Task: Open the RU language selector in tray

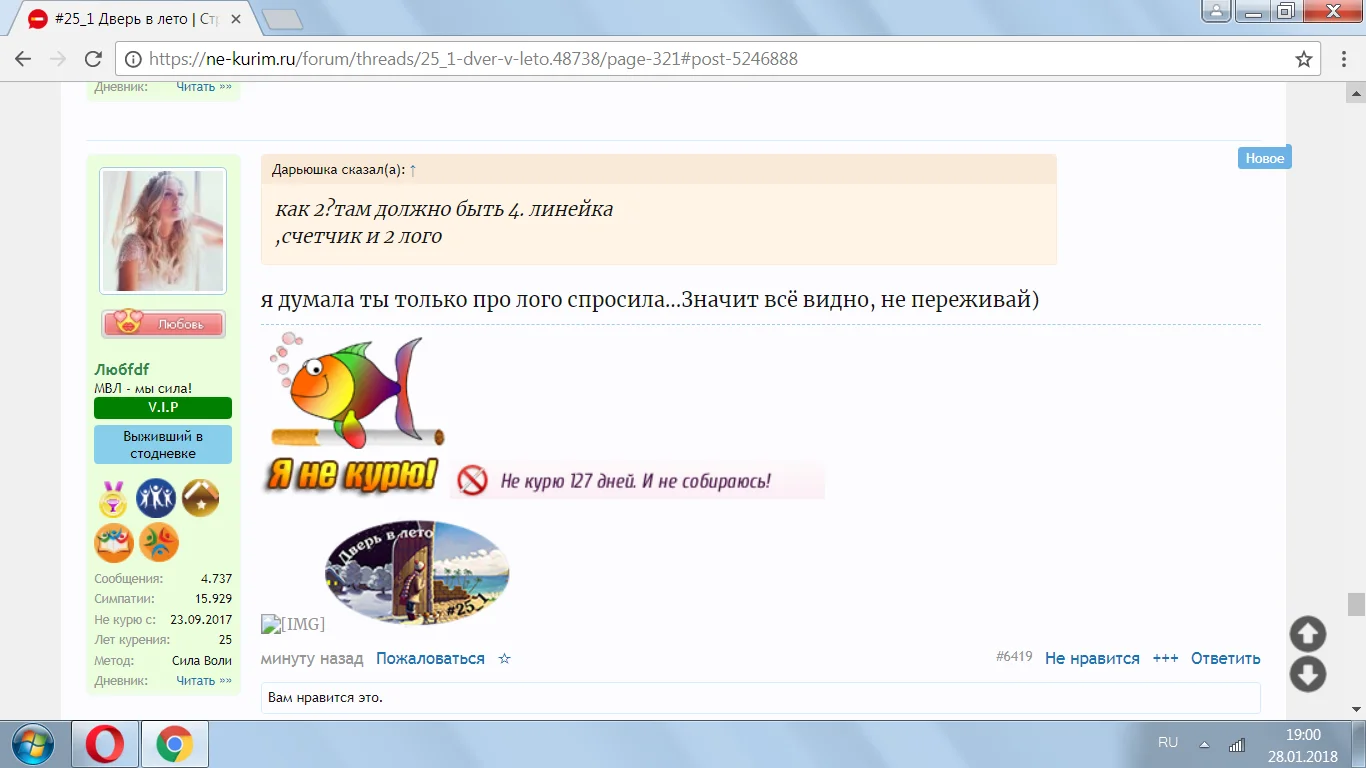Action: pos(1167,742)
